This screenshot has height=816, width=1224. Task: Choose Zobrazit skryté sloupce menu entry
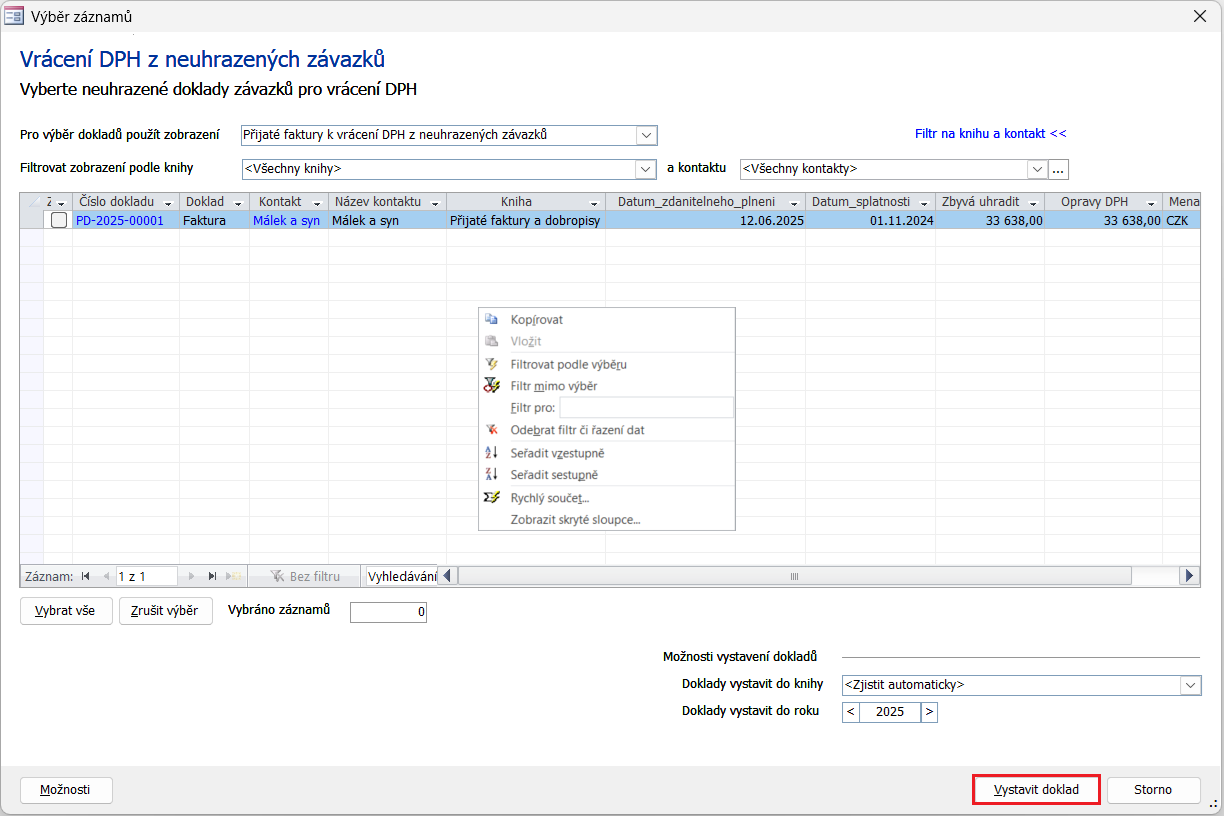607,520
